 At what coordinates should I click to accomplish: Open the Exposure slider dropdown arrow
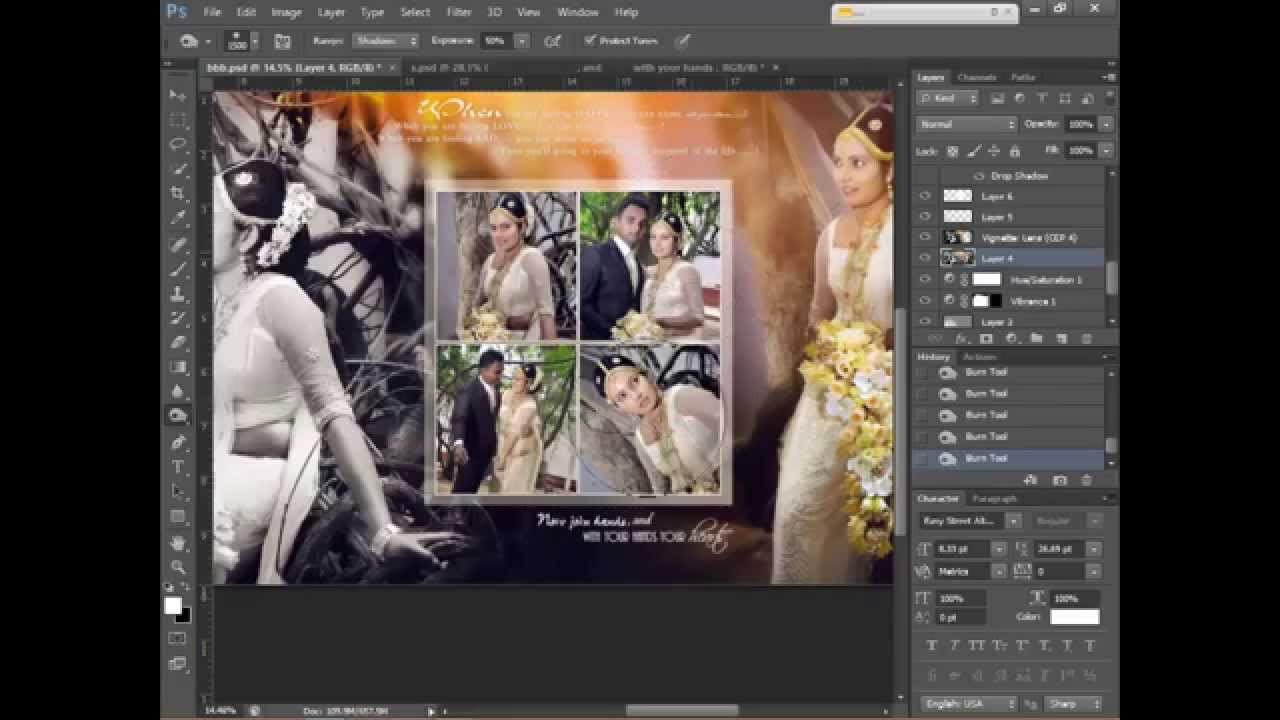tap(521, 41)
